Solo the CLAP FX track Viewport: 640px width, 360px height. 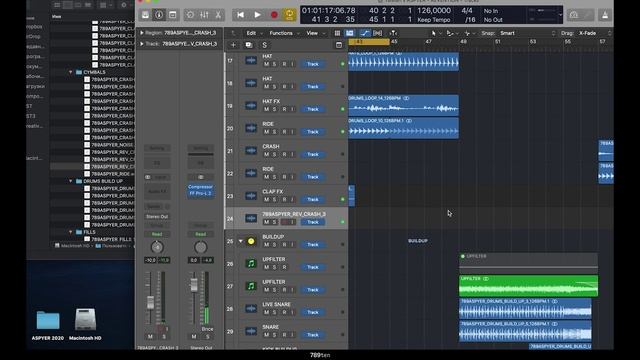point(274,200)
